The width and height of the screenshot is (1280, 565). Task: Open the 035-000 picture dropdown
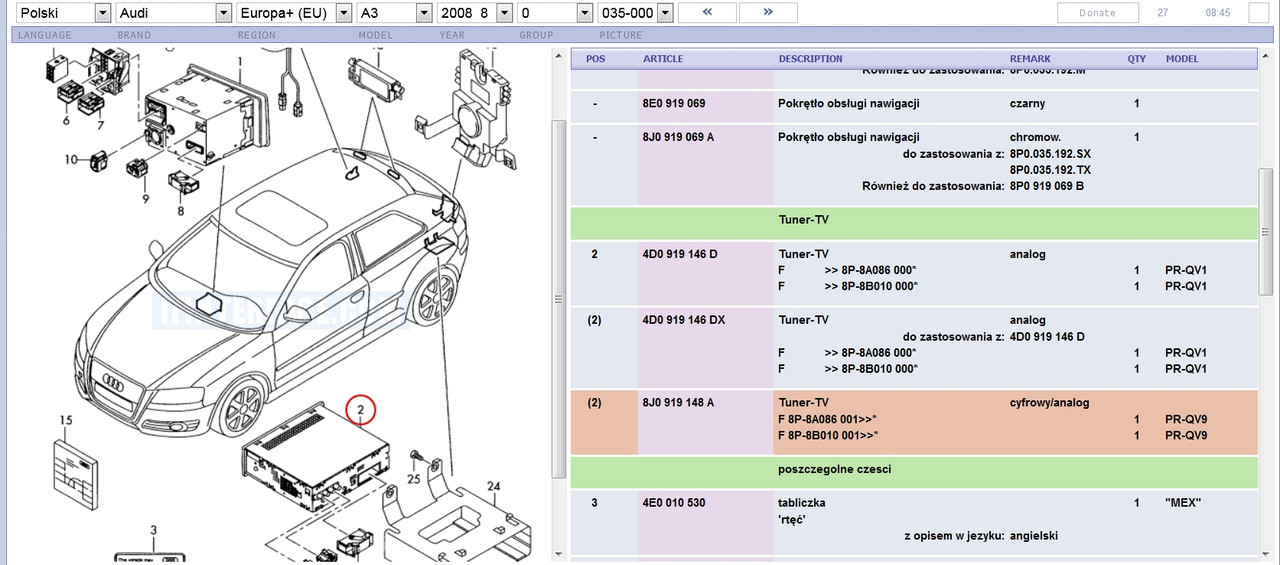635,13
